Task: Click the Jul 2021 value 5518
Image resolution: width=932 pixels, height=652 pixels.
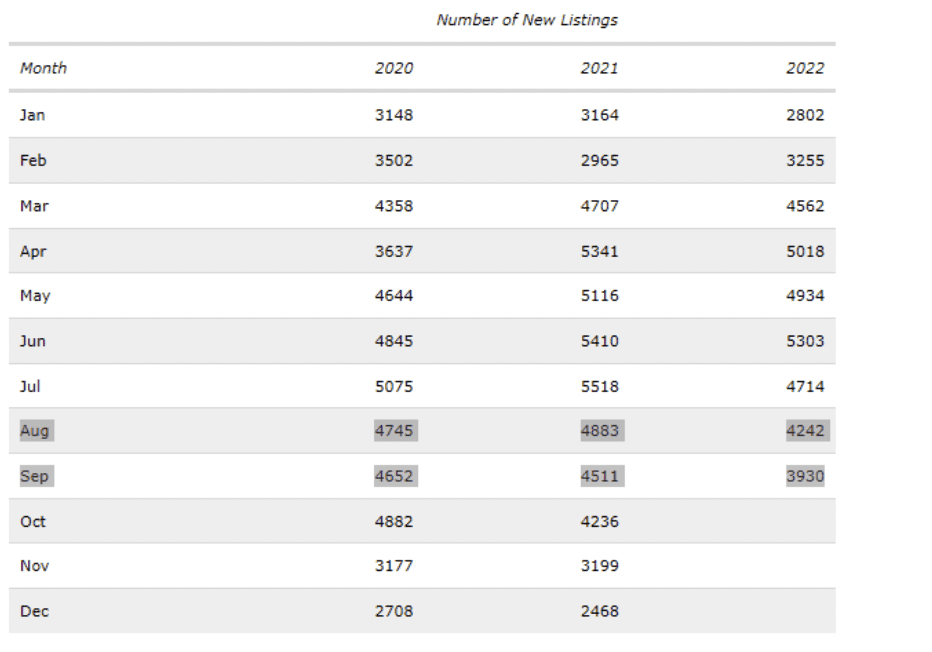Action: pyautogui.click(x=599, y=386)
